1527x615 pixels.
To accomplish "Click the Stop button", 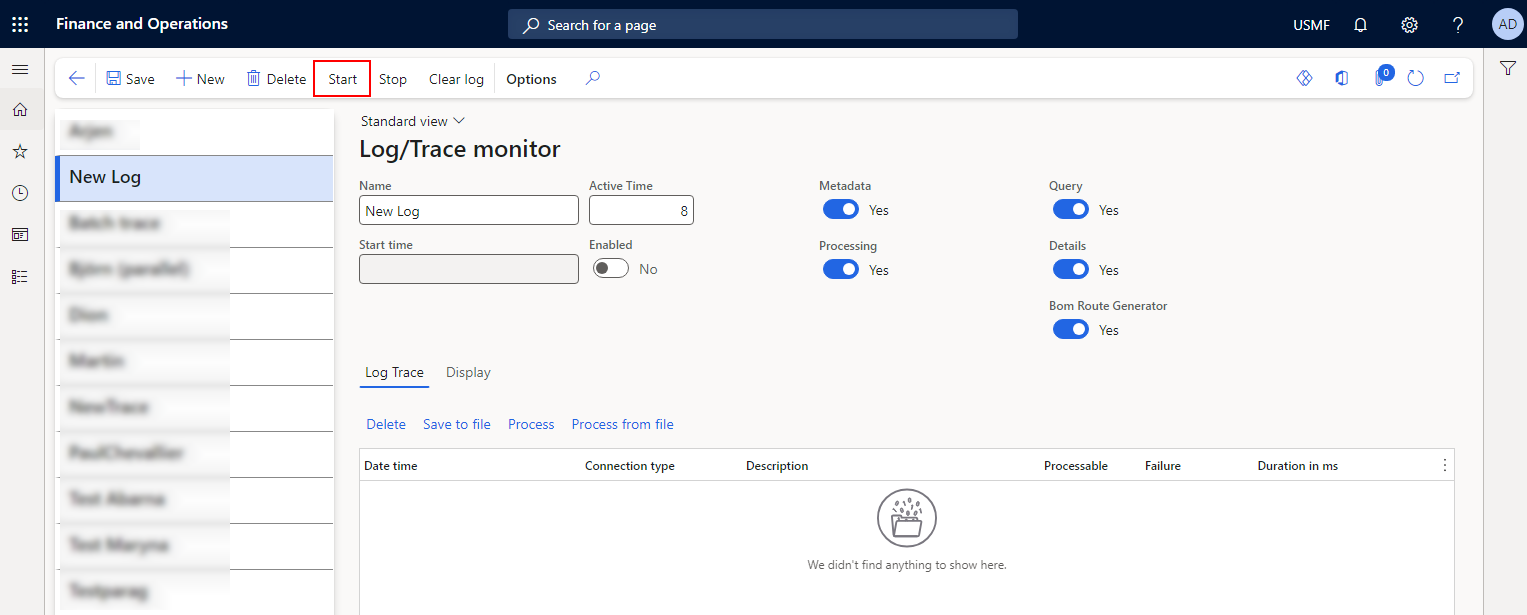I will [393, 79].
